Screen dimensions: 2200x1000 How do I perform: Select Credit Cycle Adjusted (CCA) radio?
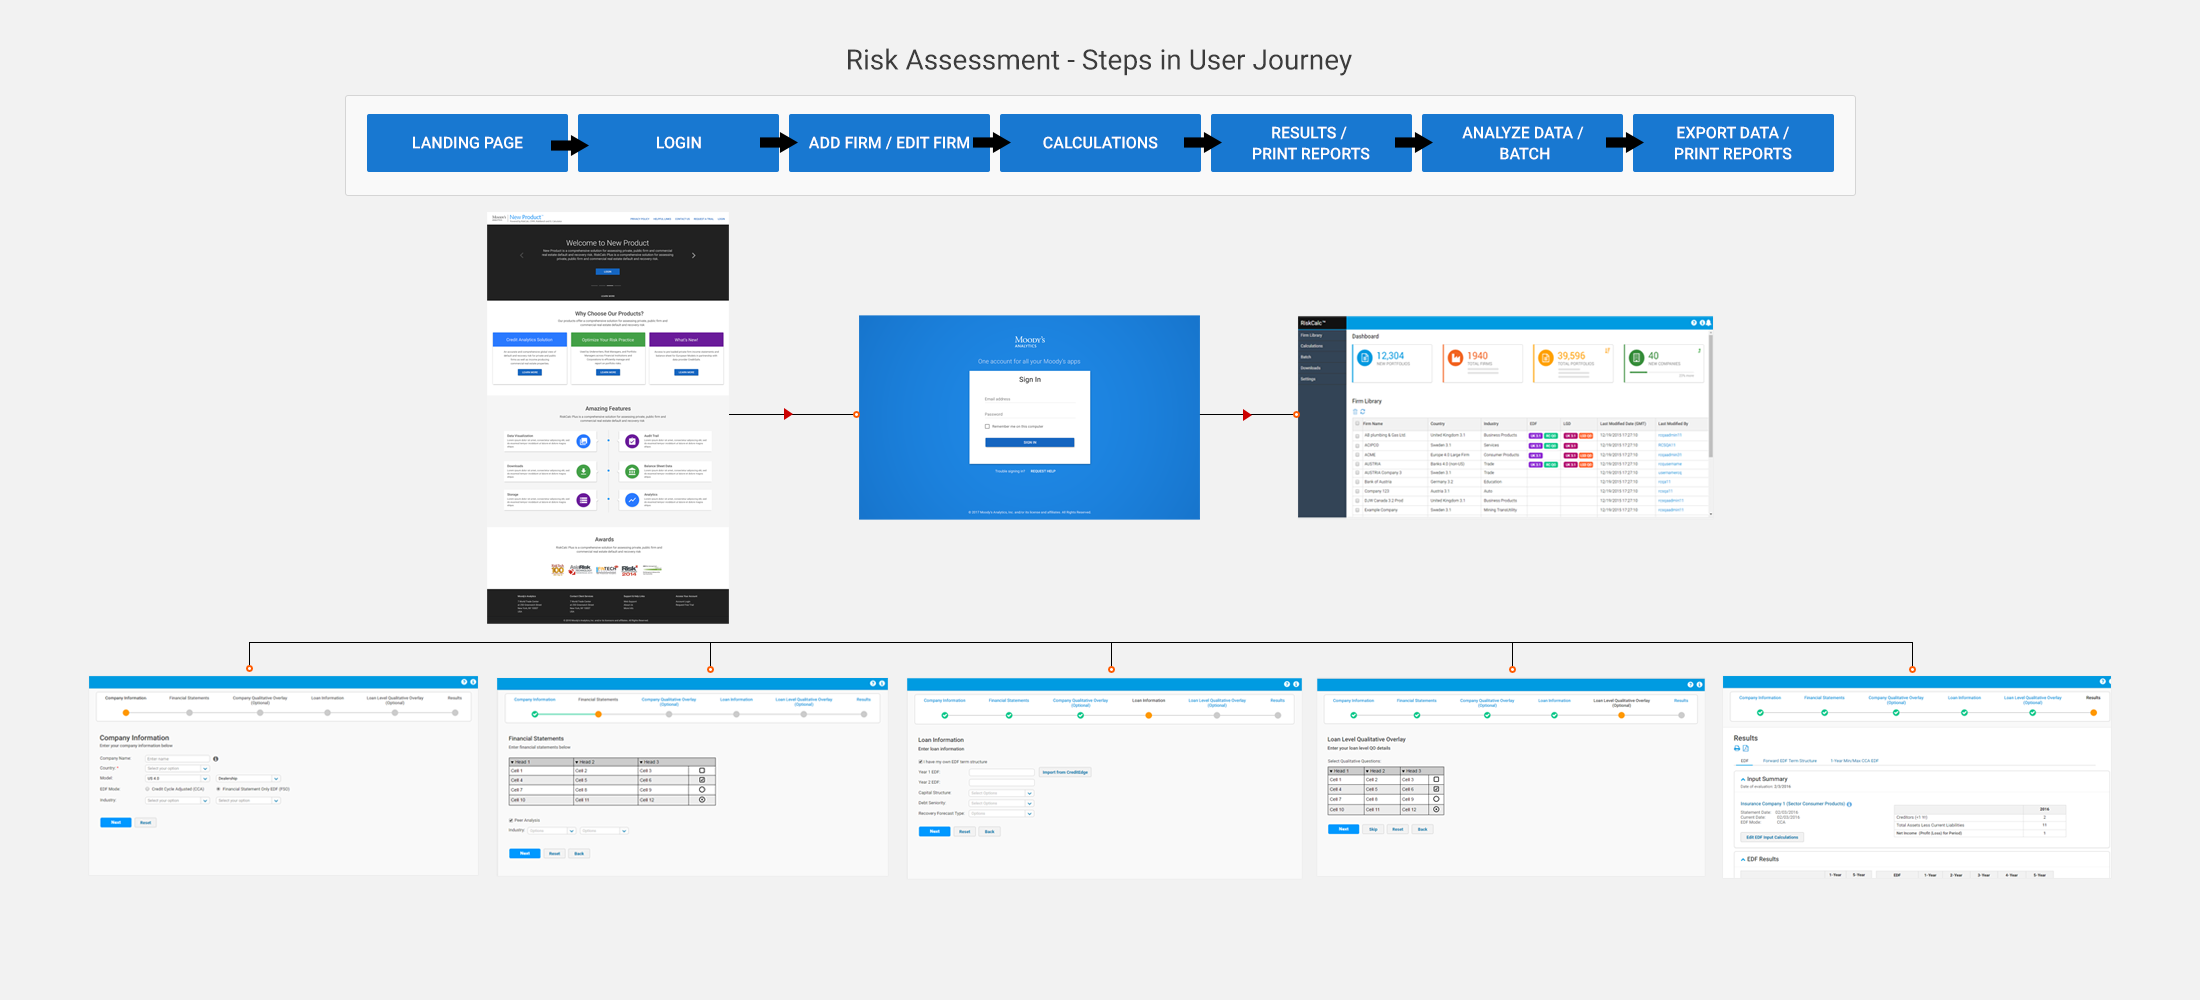148,789
